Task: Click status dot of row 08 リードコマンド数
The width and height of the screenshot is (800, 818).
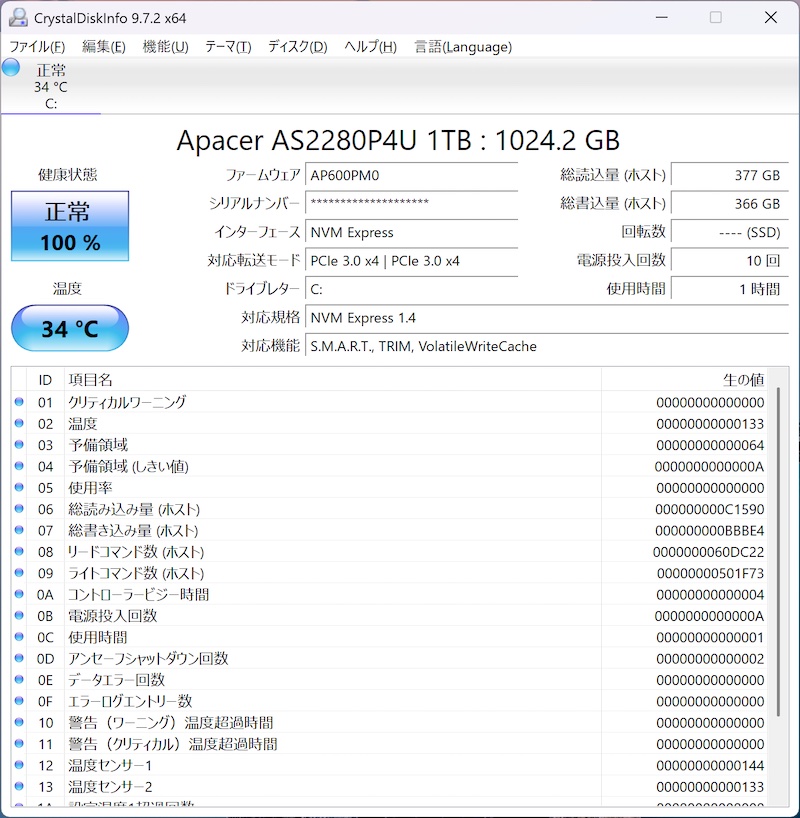Action: pyautogui.click(x=19, y=551)
